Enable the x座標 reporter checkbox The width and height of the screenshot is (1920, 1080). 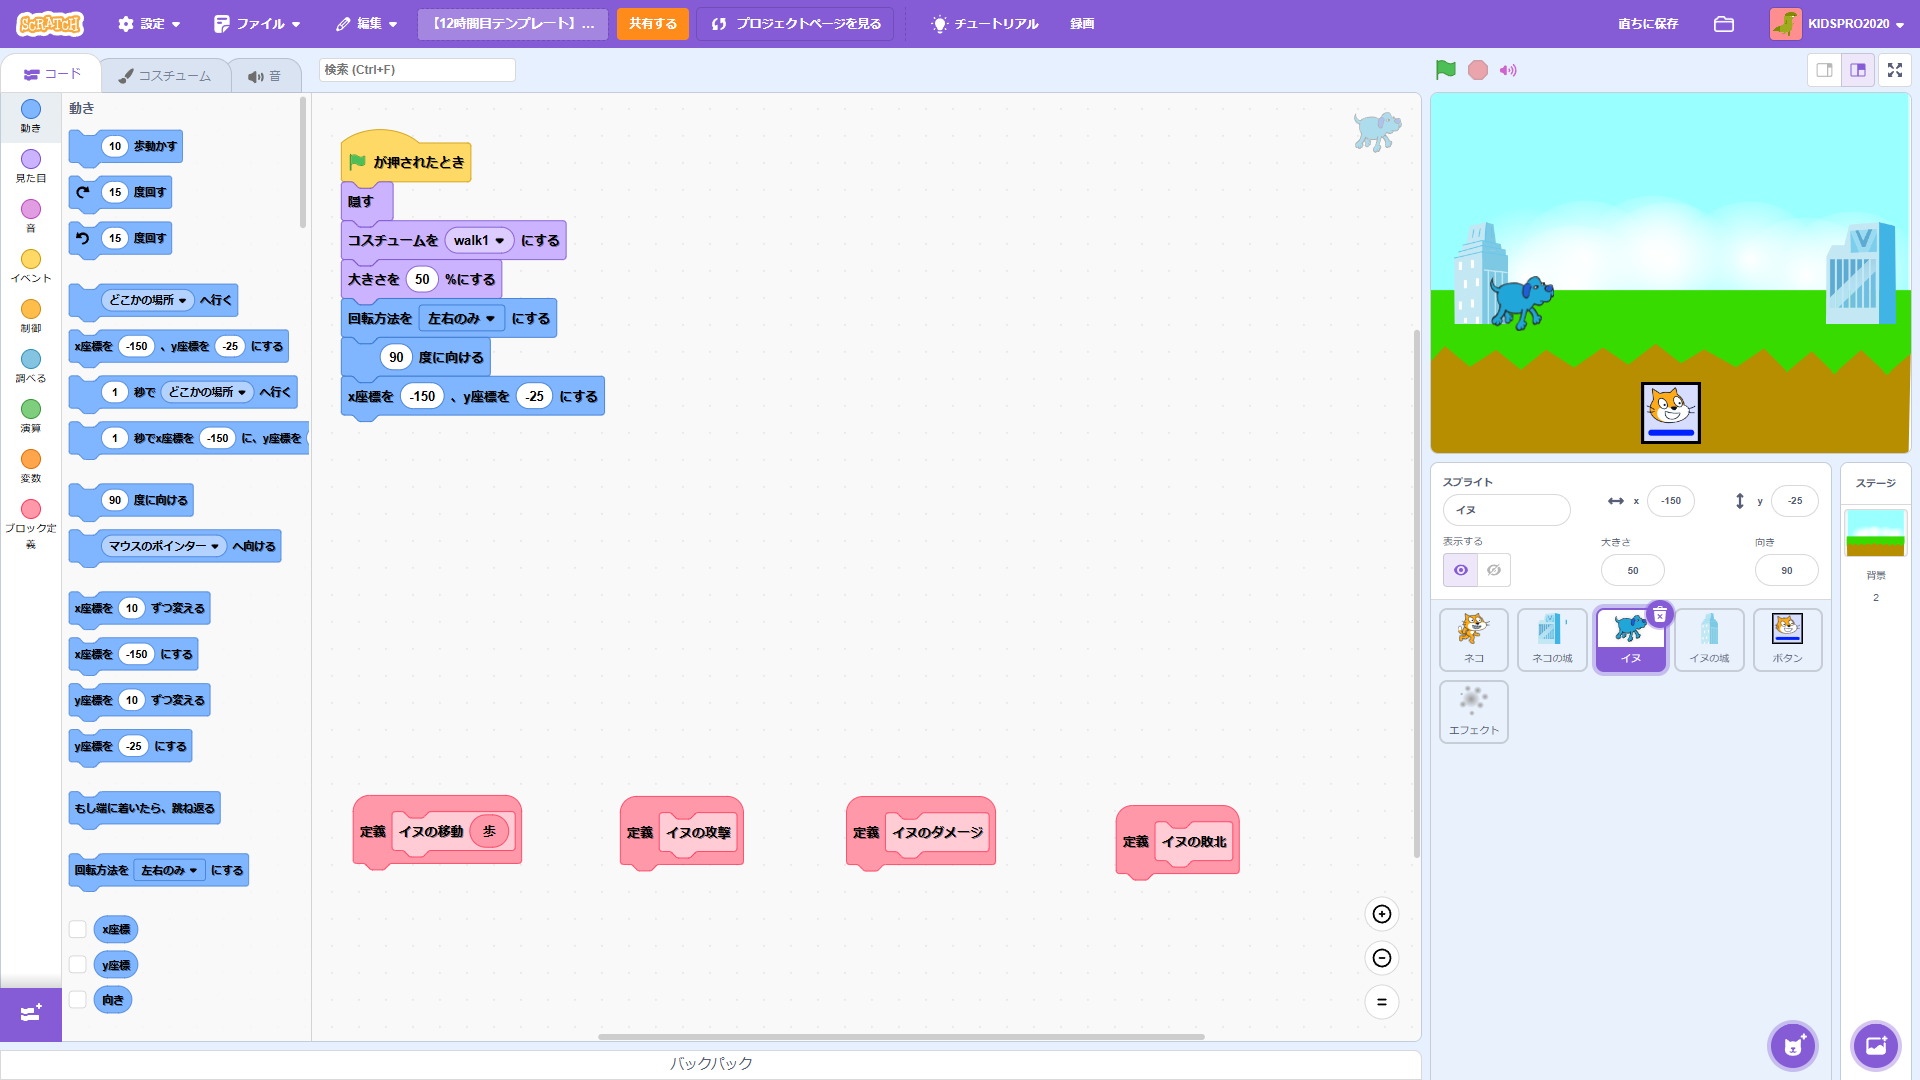(77, 929)
